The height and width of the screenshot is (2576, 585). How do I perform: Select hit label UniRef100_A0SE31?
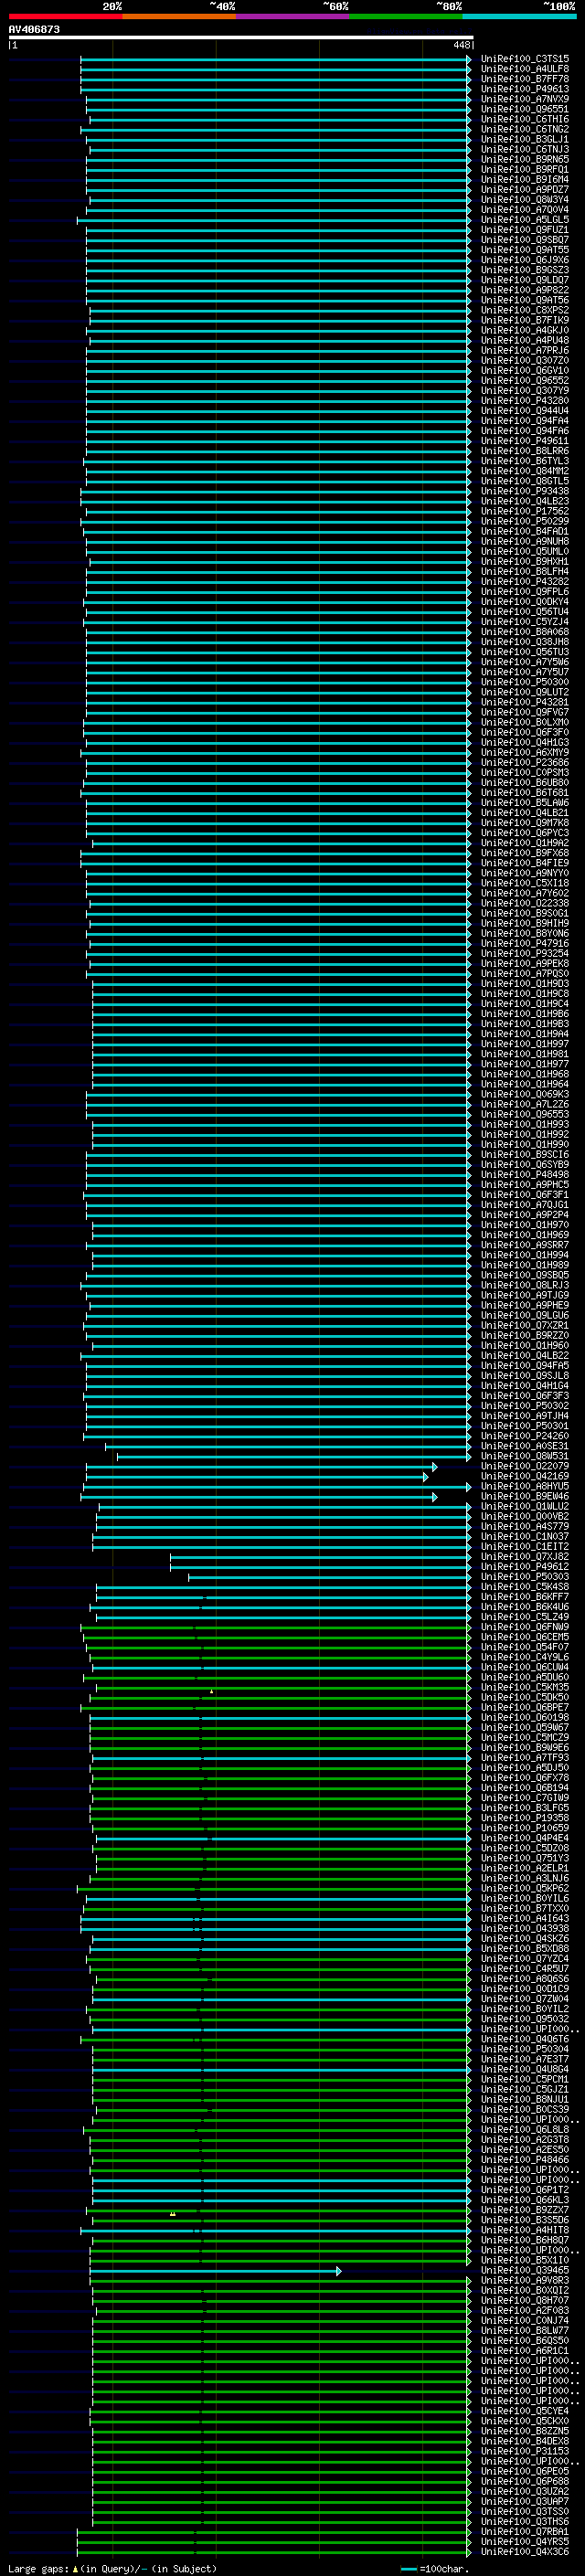(x=525, y=1446)
